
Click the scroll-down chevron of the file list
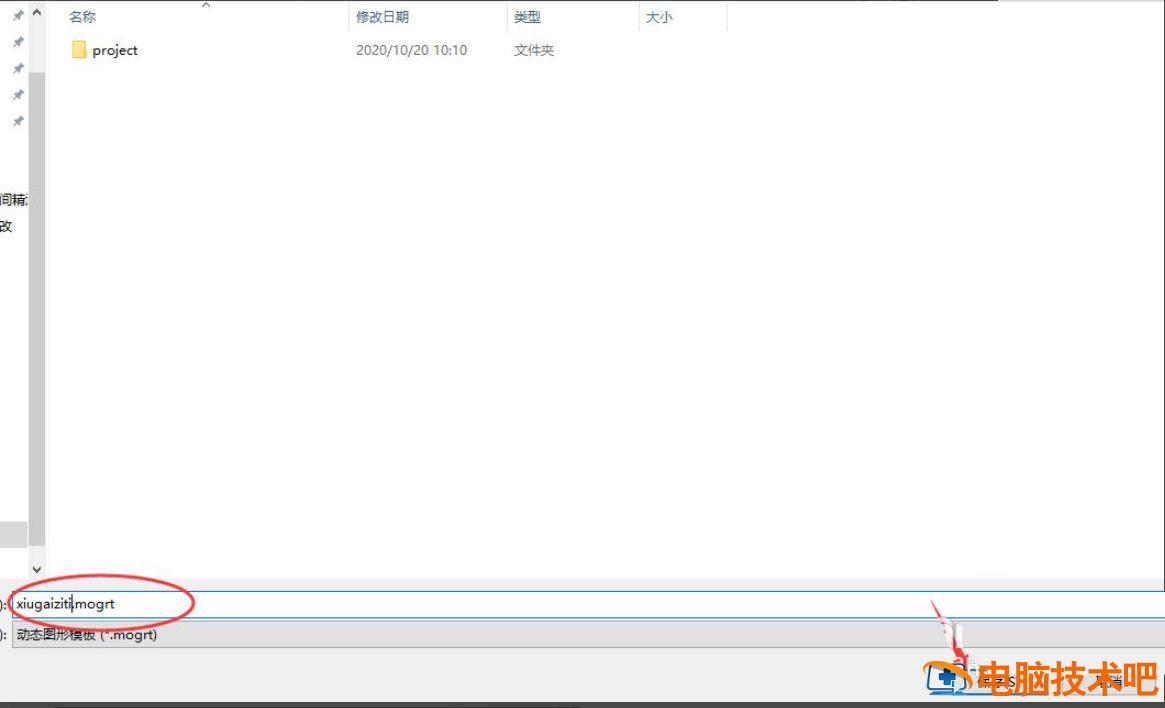[37, 568]
